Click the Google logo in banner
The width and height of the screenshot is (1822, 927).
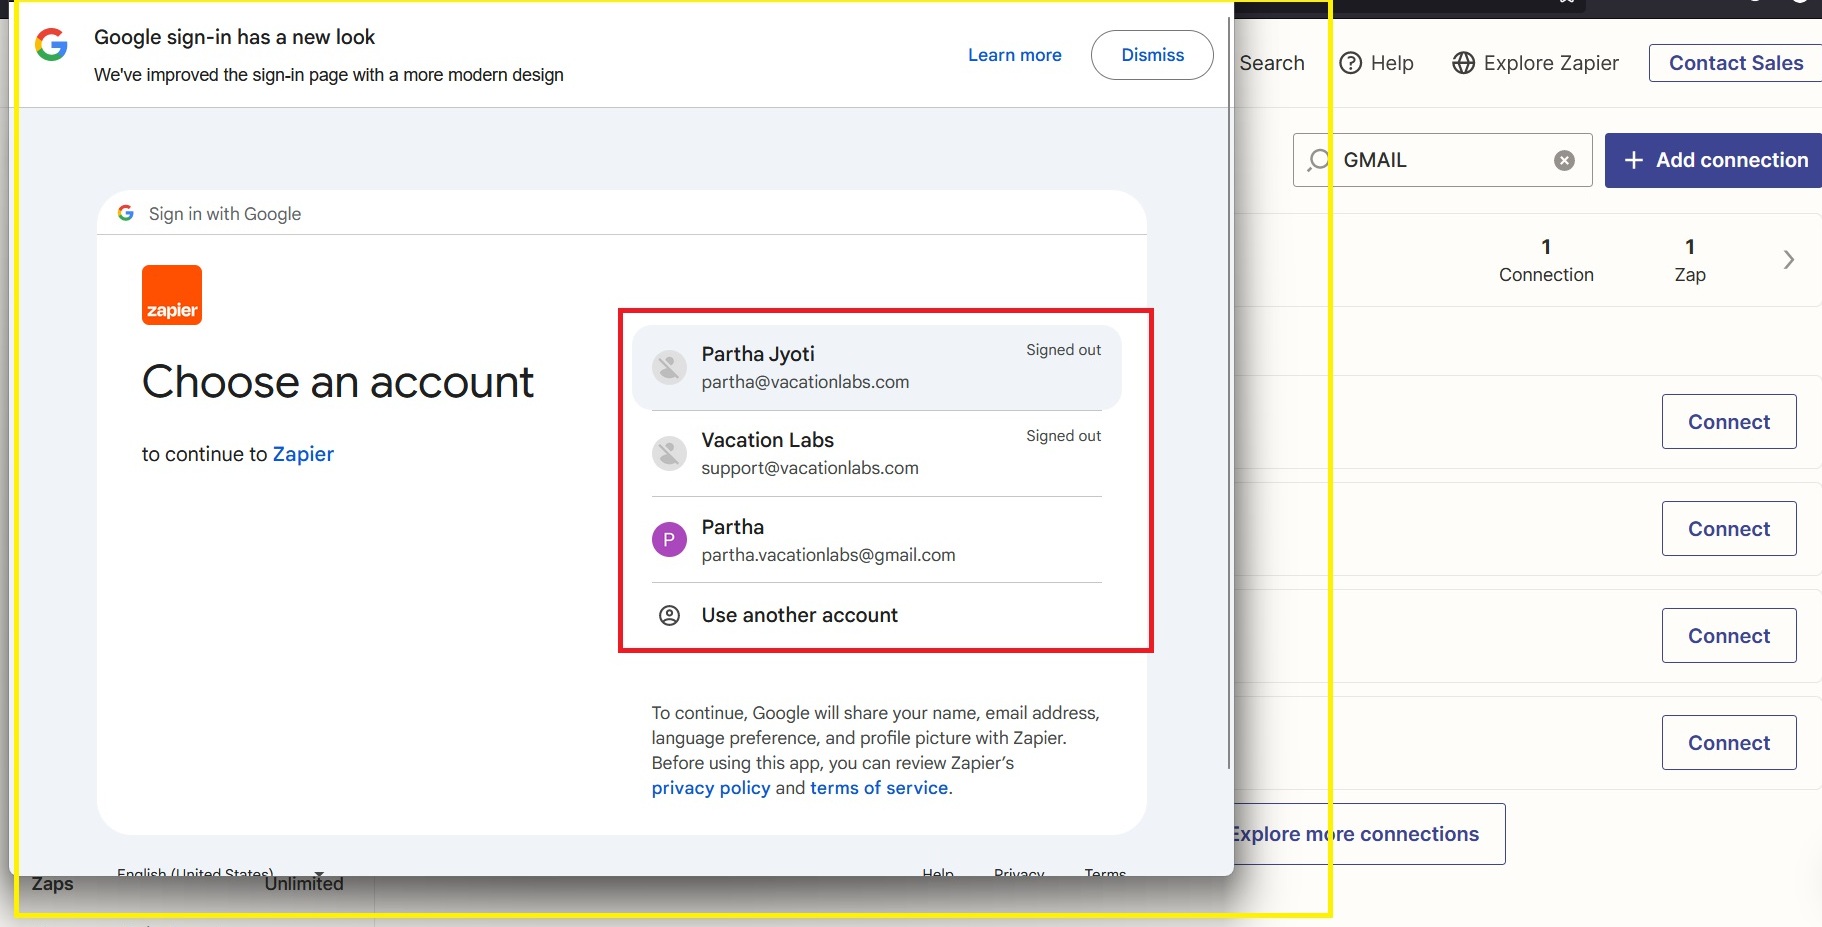click(51, 45)
